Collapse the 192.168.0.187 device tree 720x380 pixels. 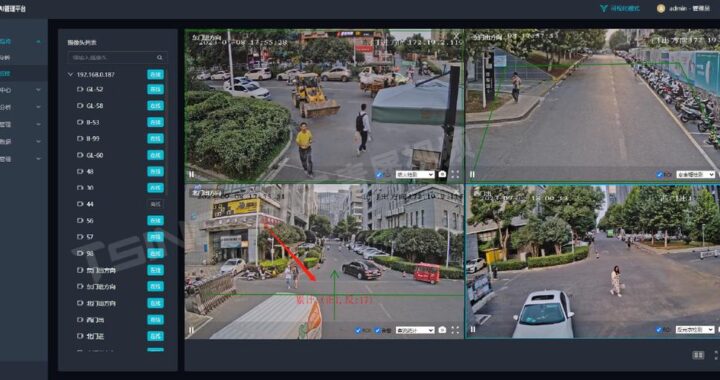(x=70, y=74)
